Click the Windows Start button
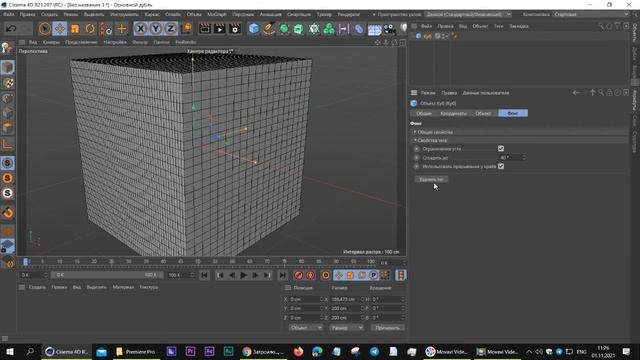640x360 pixels. [9, 352]
